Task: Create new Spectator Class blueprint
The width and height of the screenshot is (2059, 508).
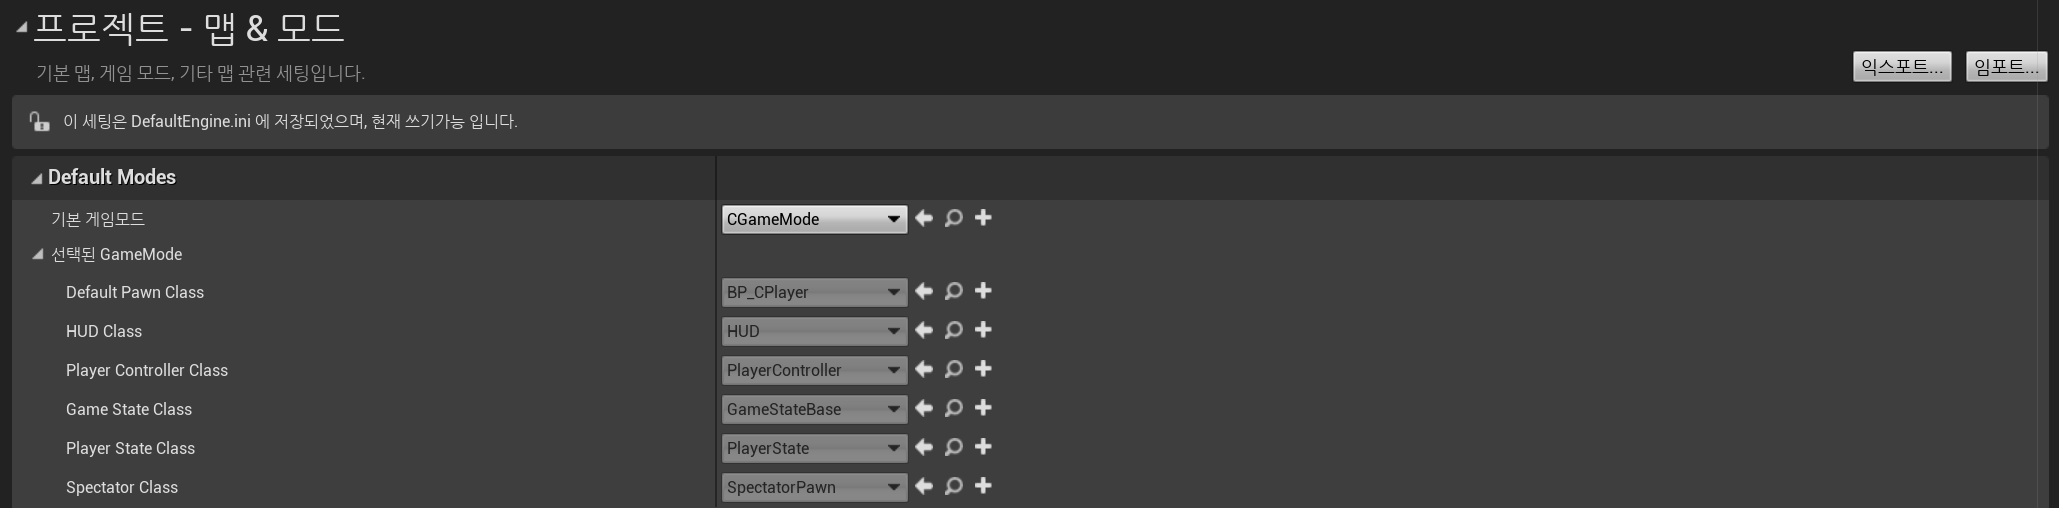Action: click(x=983, y=486)
